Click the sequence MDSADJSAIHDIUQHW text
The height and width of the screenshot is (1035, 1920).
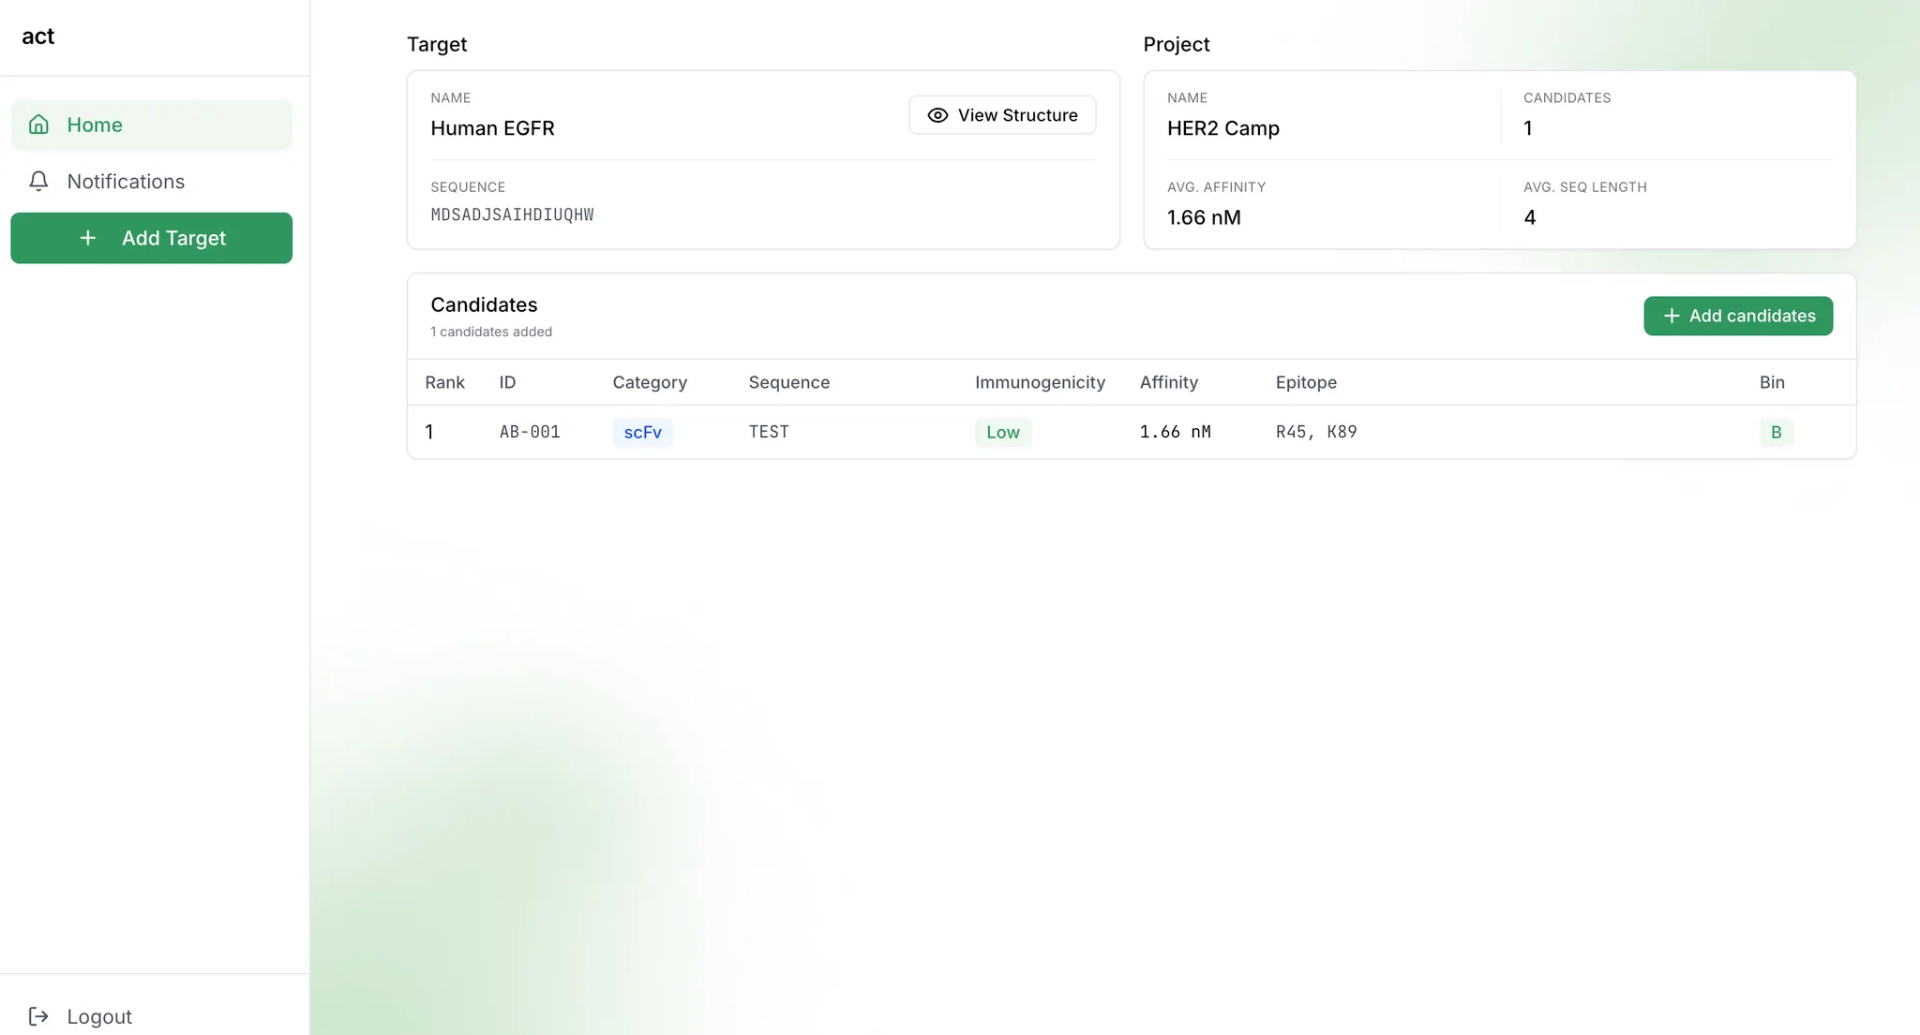pos(511,214)
